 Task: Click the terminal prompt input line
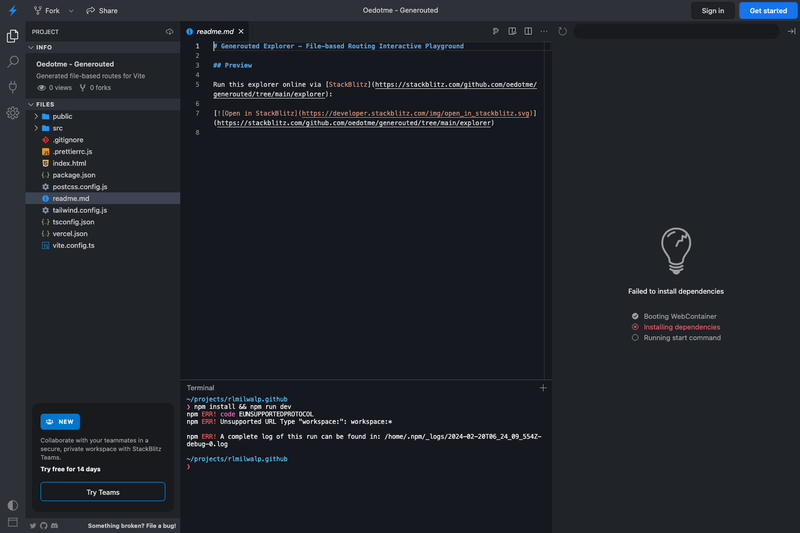pos(366,466)
